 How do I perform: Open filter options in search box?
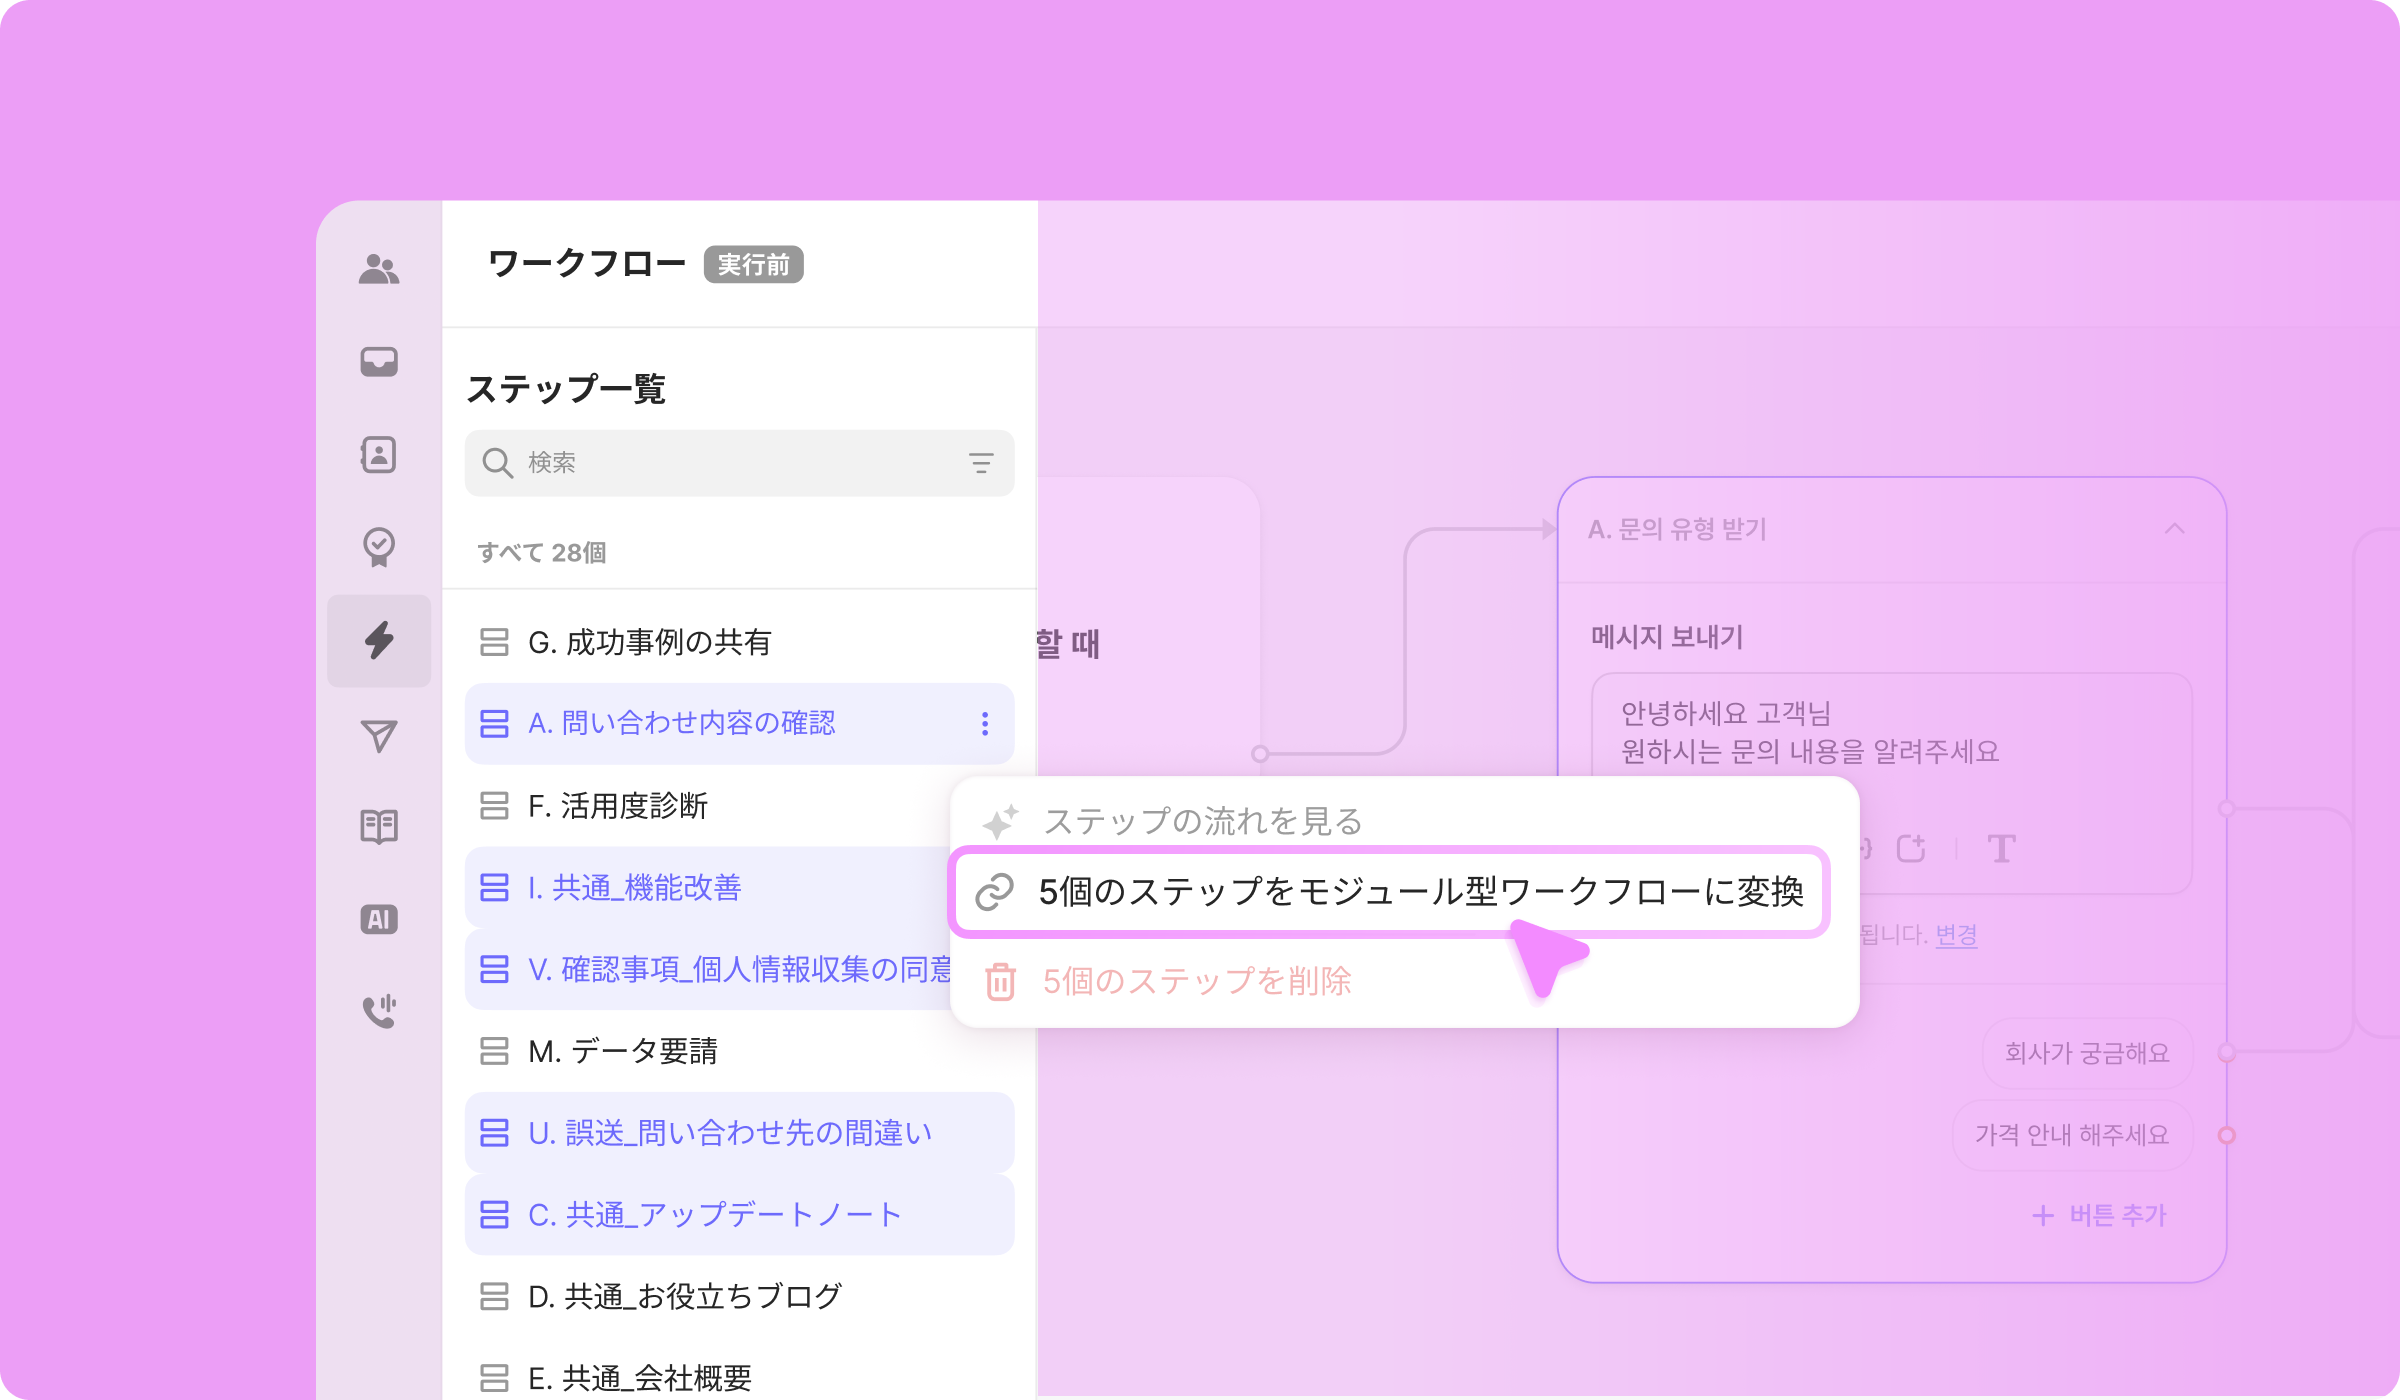coord(980,463)
